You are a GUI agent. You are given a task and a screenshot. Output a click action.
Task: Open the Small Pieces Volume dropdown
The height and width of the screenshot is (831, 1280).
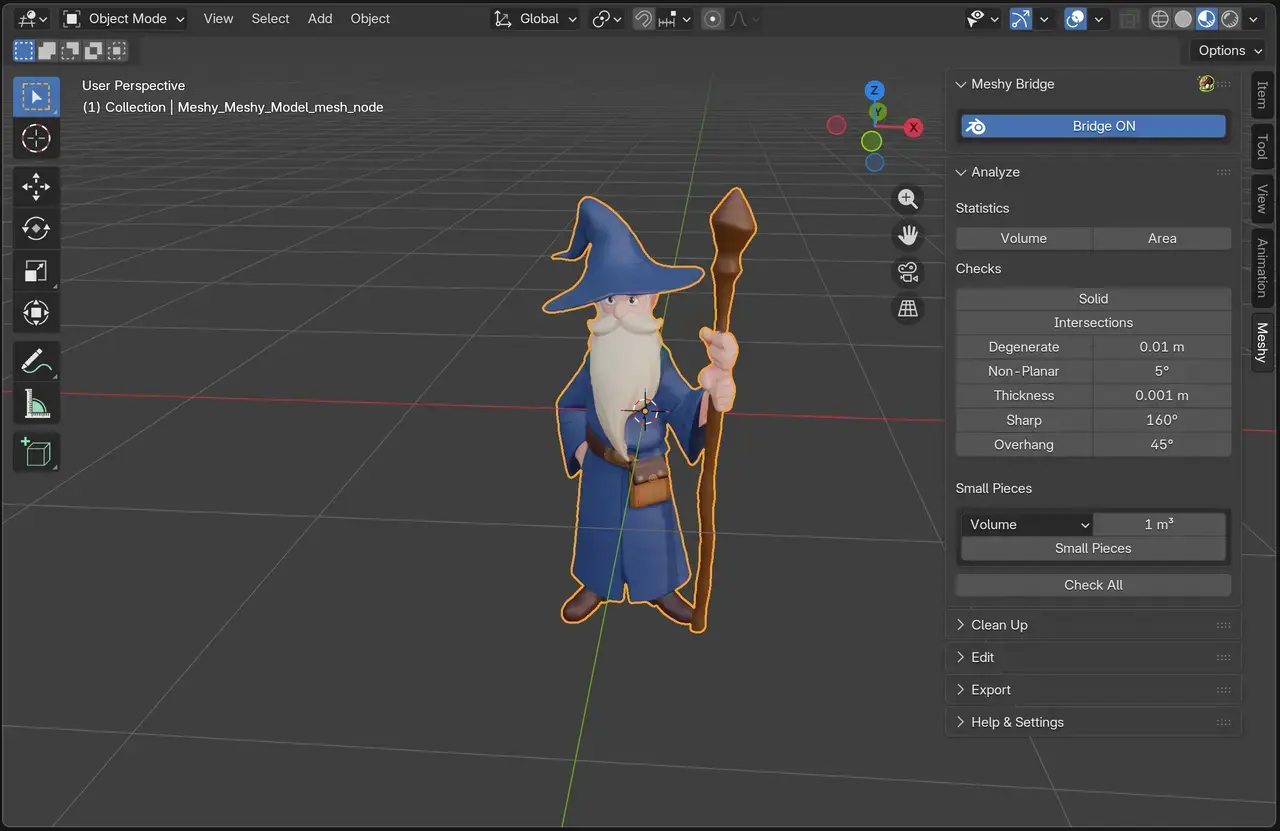point(1027,524)
